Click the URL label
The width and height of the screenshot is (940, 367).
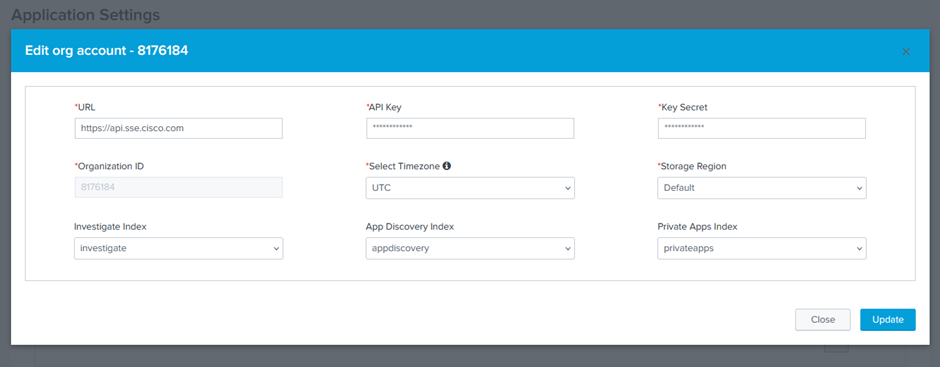[x=85, y=107]
